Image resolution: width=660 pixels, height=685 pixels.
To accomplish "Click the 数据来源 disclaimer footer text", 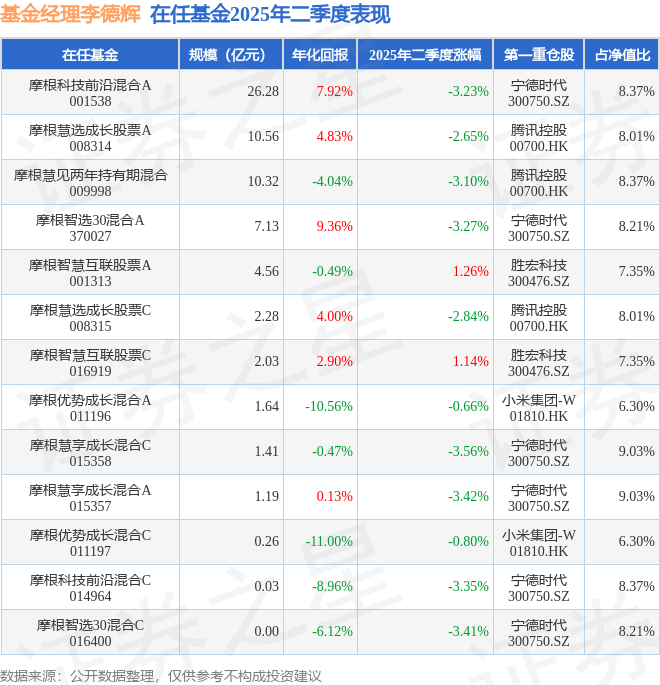I will tap(160, 676).
